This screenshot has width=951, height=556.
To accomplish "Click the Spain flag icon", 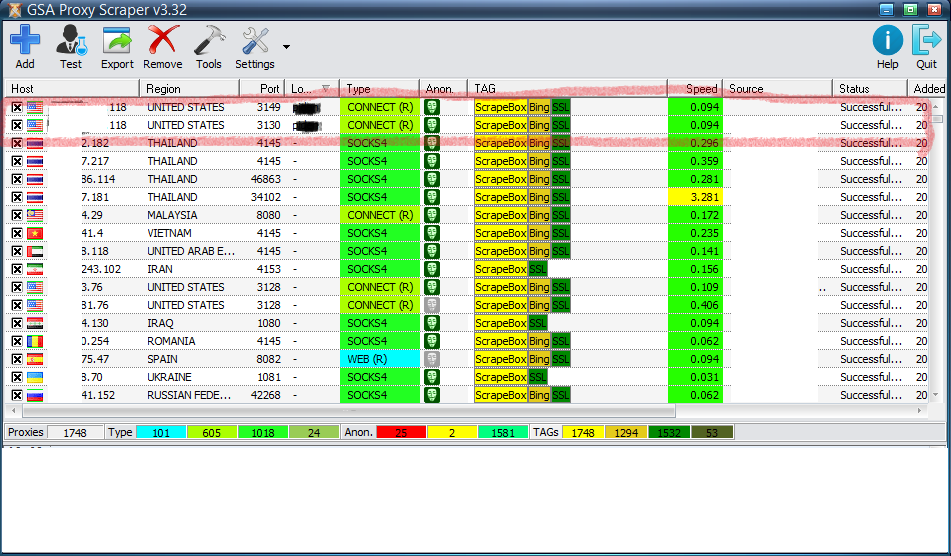I will coord(35,360).
